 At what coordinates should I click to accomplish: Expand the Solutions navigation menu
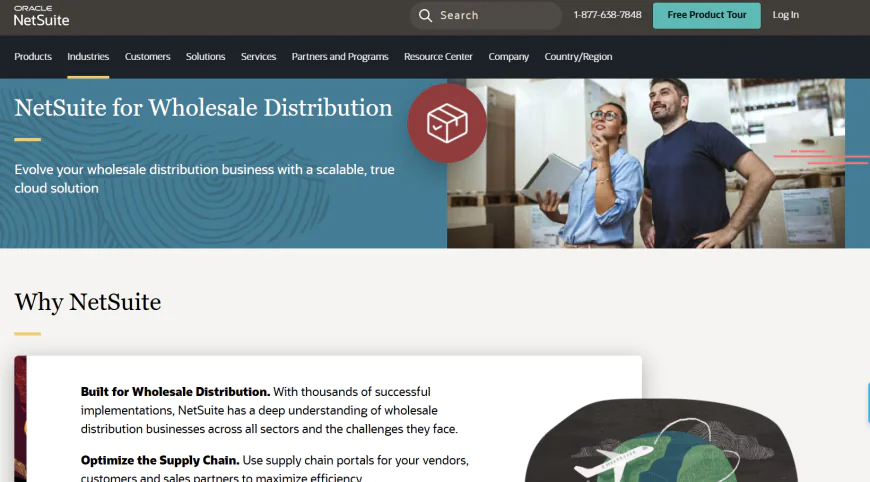[x=205, y=57]
